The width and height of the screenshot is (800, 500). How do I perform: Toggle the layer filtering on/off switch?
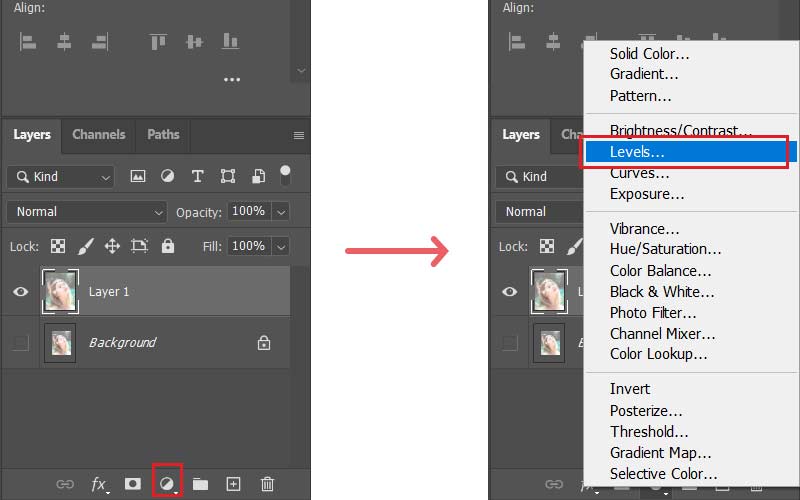(x=285, y=175)
